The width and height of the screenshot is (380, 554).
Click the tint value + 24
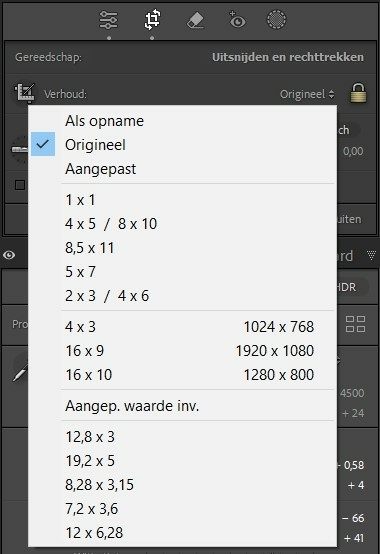tap(353, 413)
